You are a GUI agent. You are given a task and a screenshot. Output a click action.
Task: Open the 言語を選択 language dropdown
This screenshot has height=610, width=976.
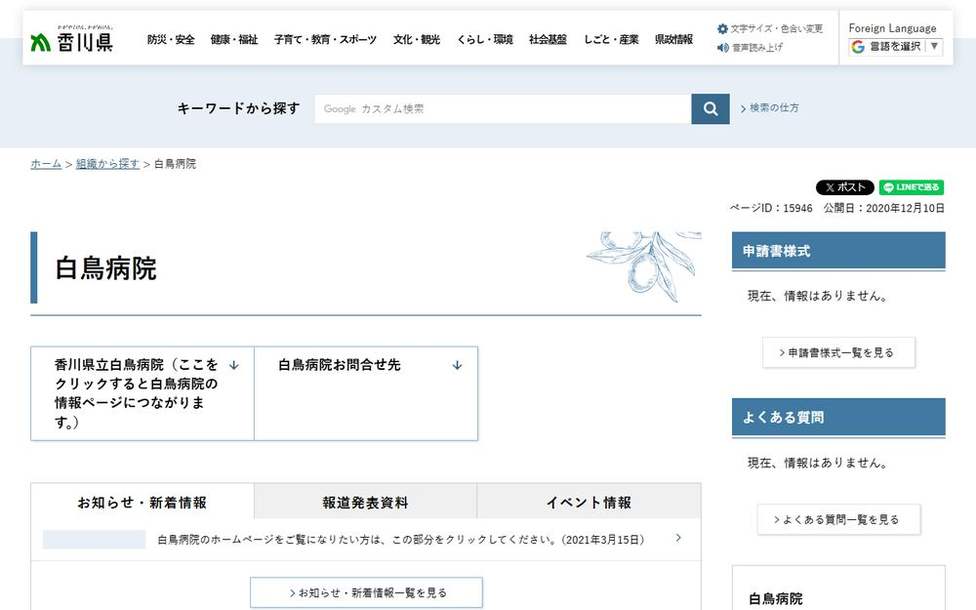(x=896, y=47)
